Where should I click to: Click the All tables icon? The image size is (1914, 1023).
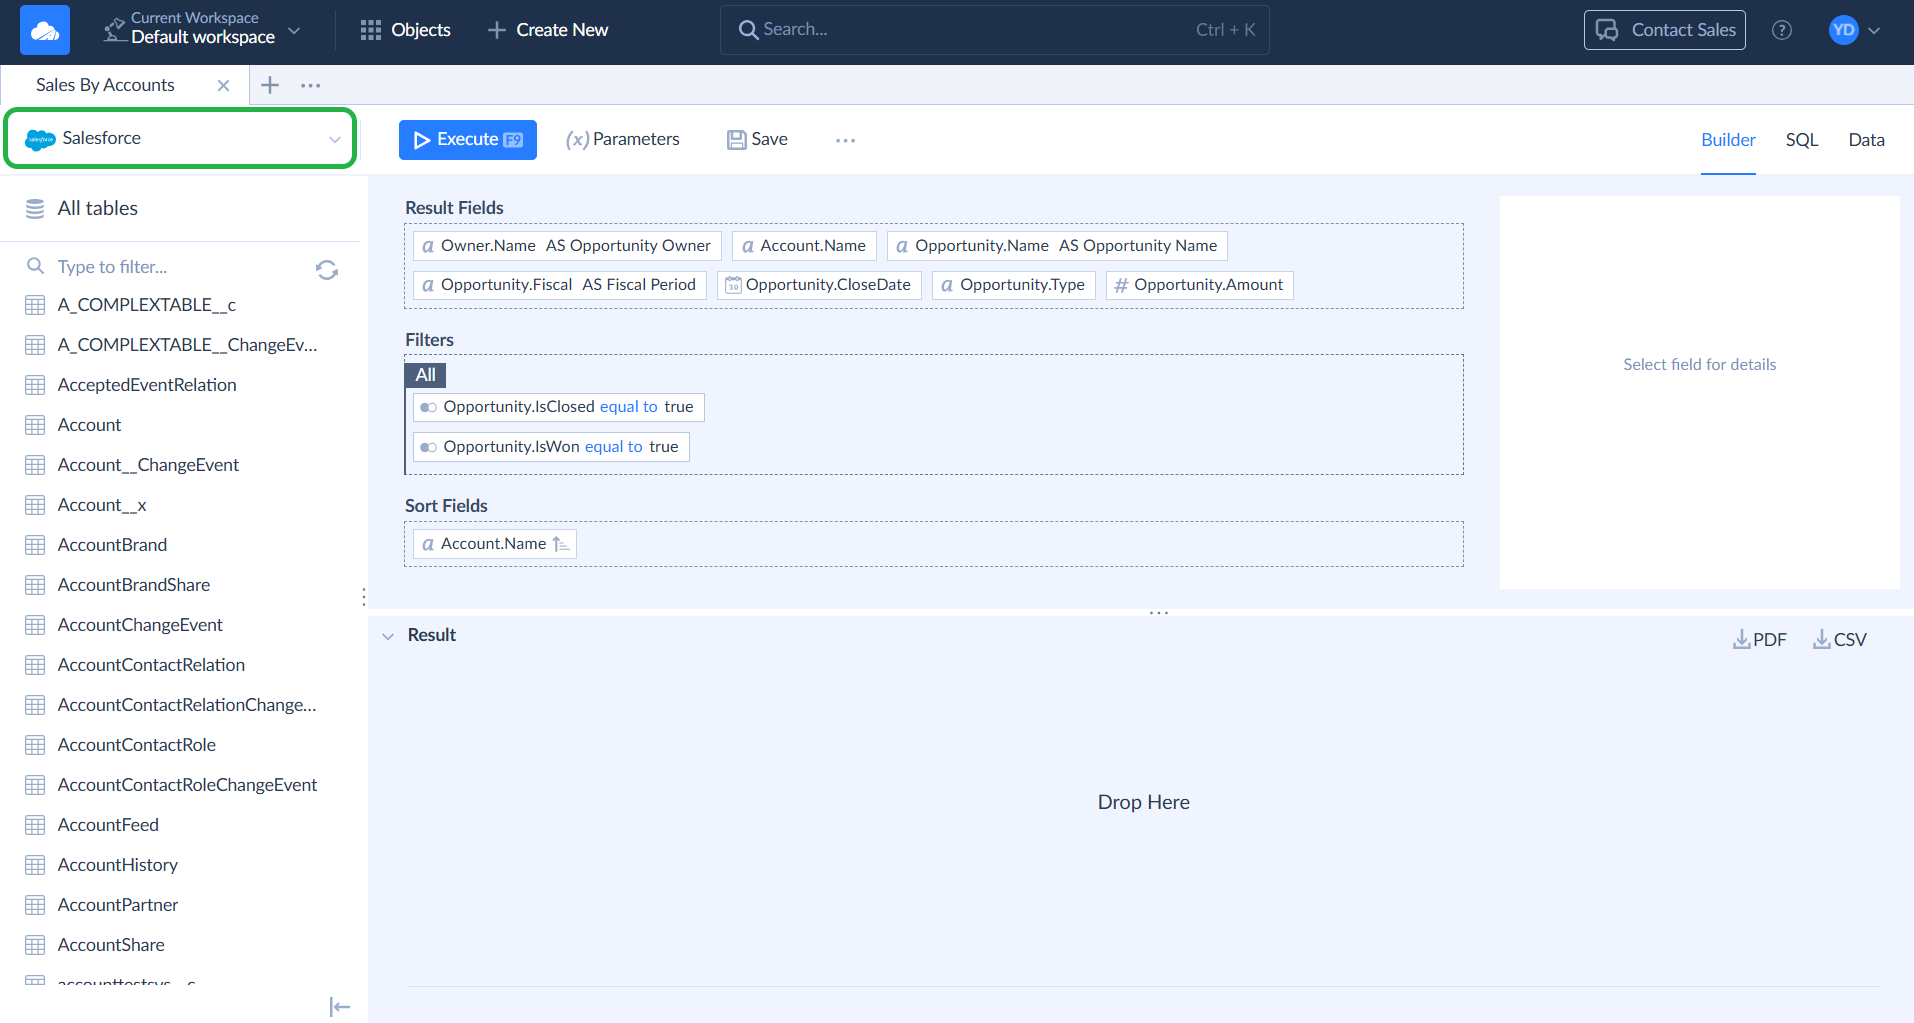coord(35,208)
